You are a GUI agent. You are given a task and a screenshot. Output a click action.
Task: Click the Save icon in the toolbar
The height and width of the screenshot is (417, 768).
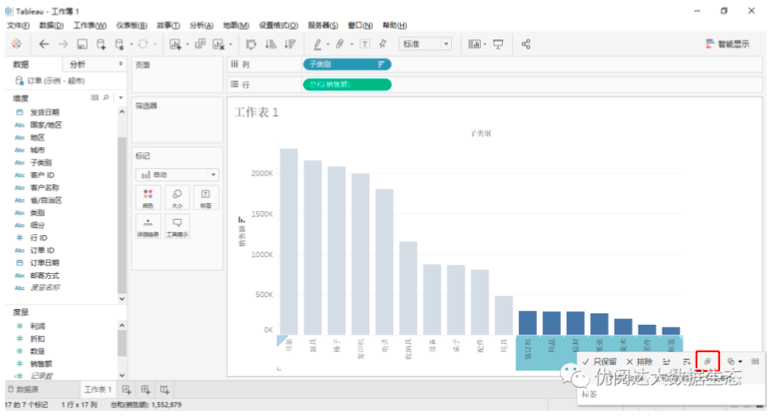(83, 44)
